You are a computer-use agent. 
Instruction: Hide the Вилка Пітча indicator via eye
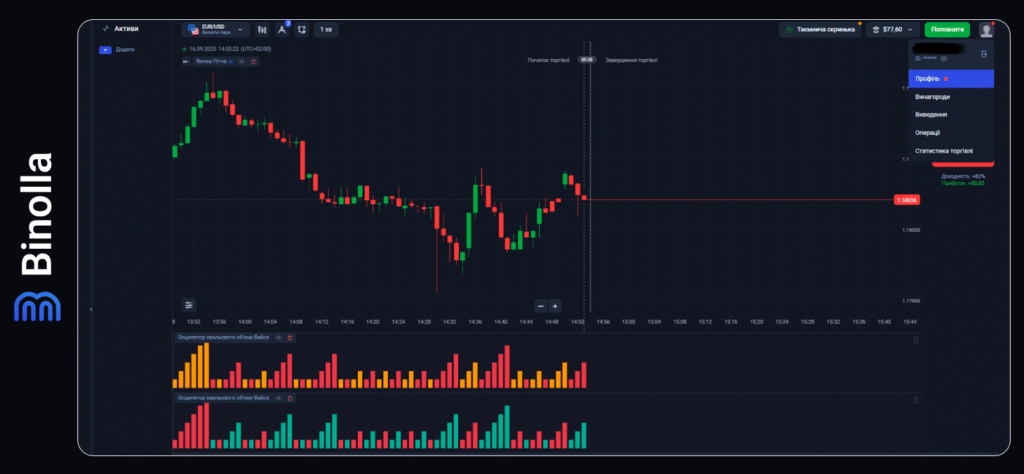pyautogui.click(x=242, y=62)
